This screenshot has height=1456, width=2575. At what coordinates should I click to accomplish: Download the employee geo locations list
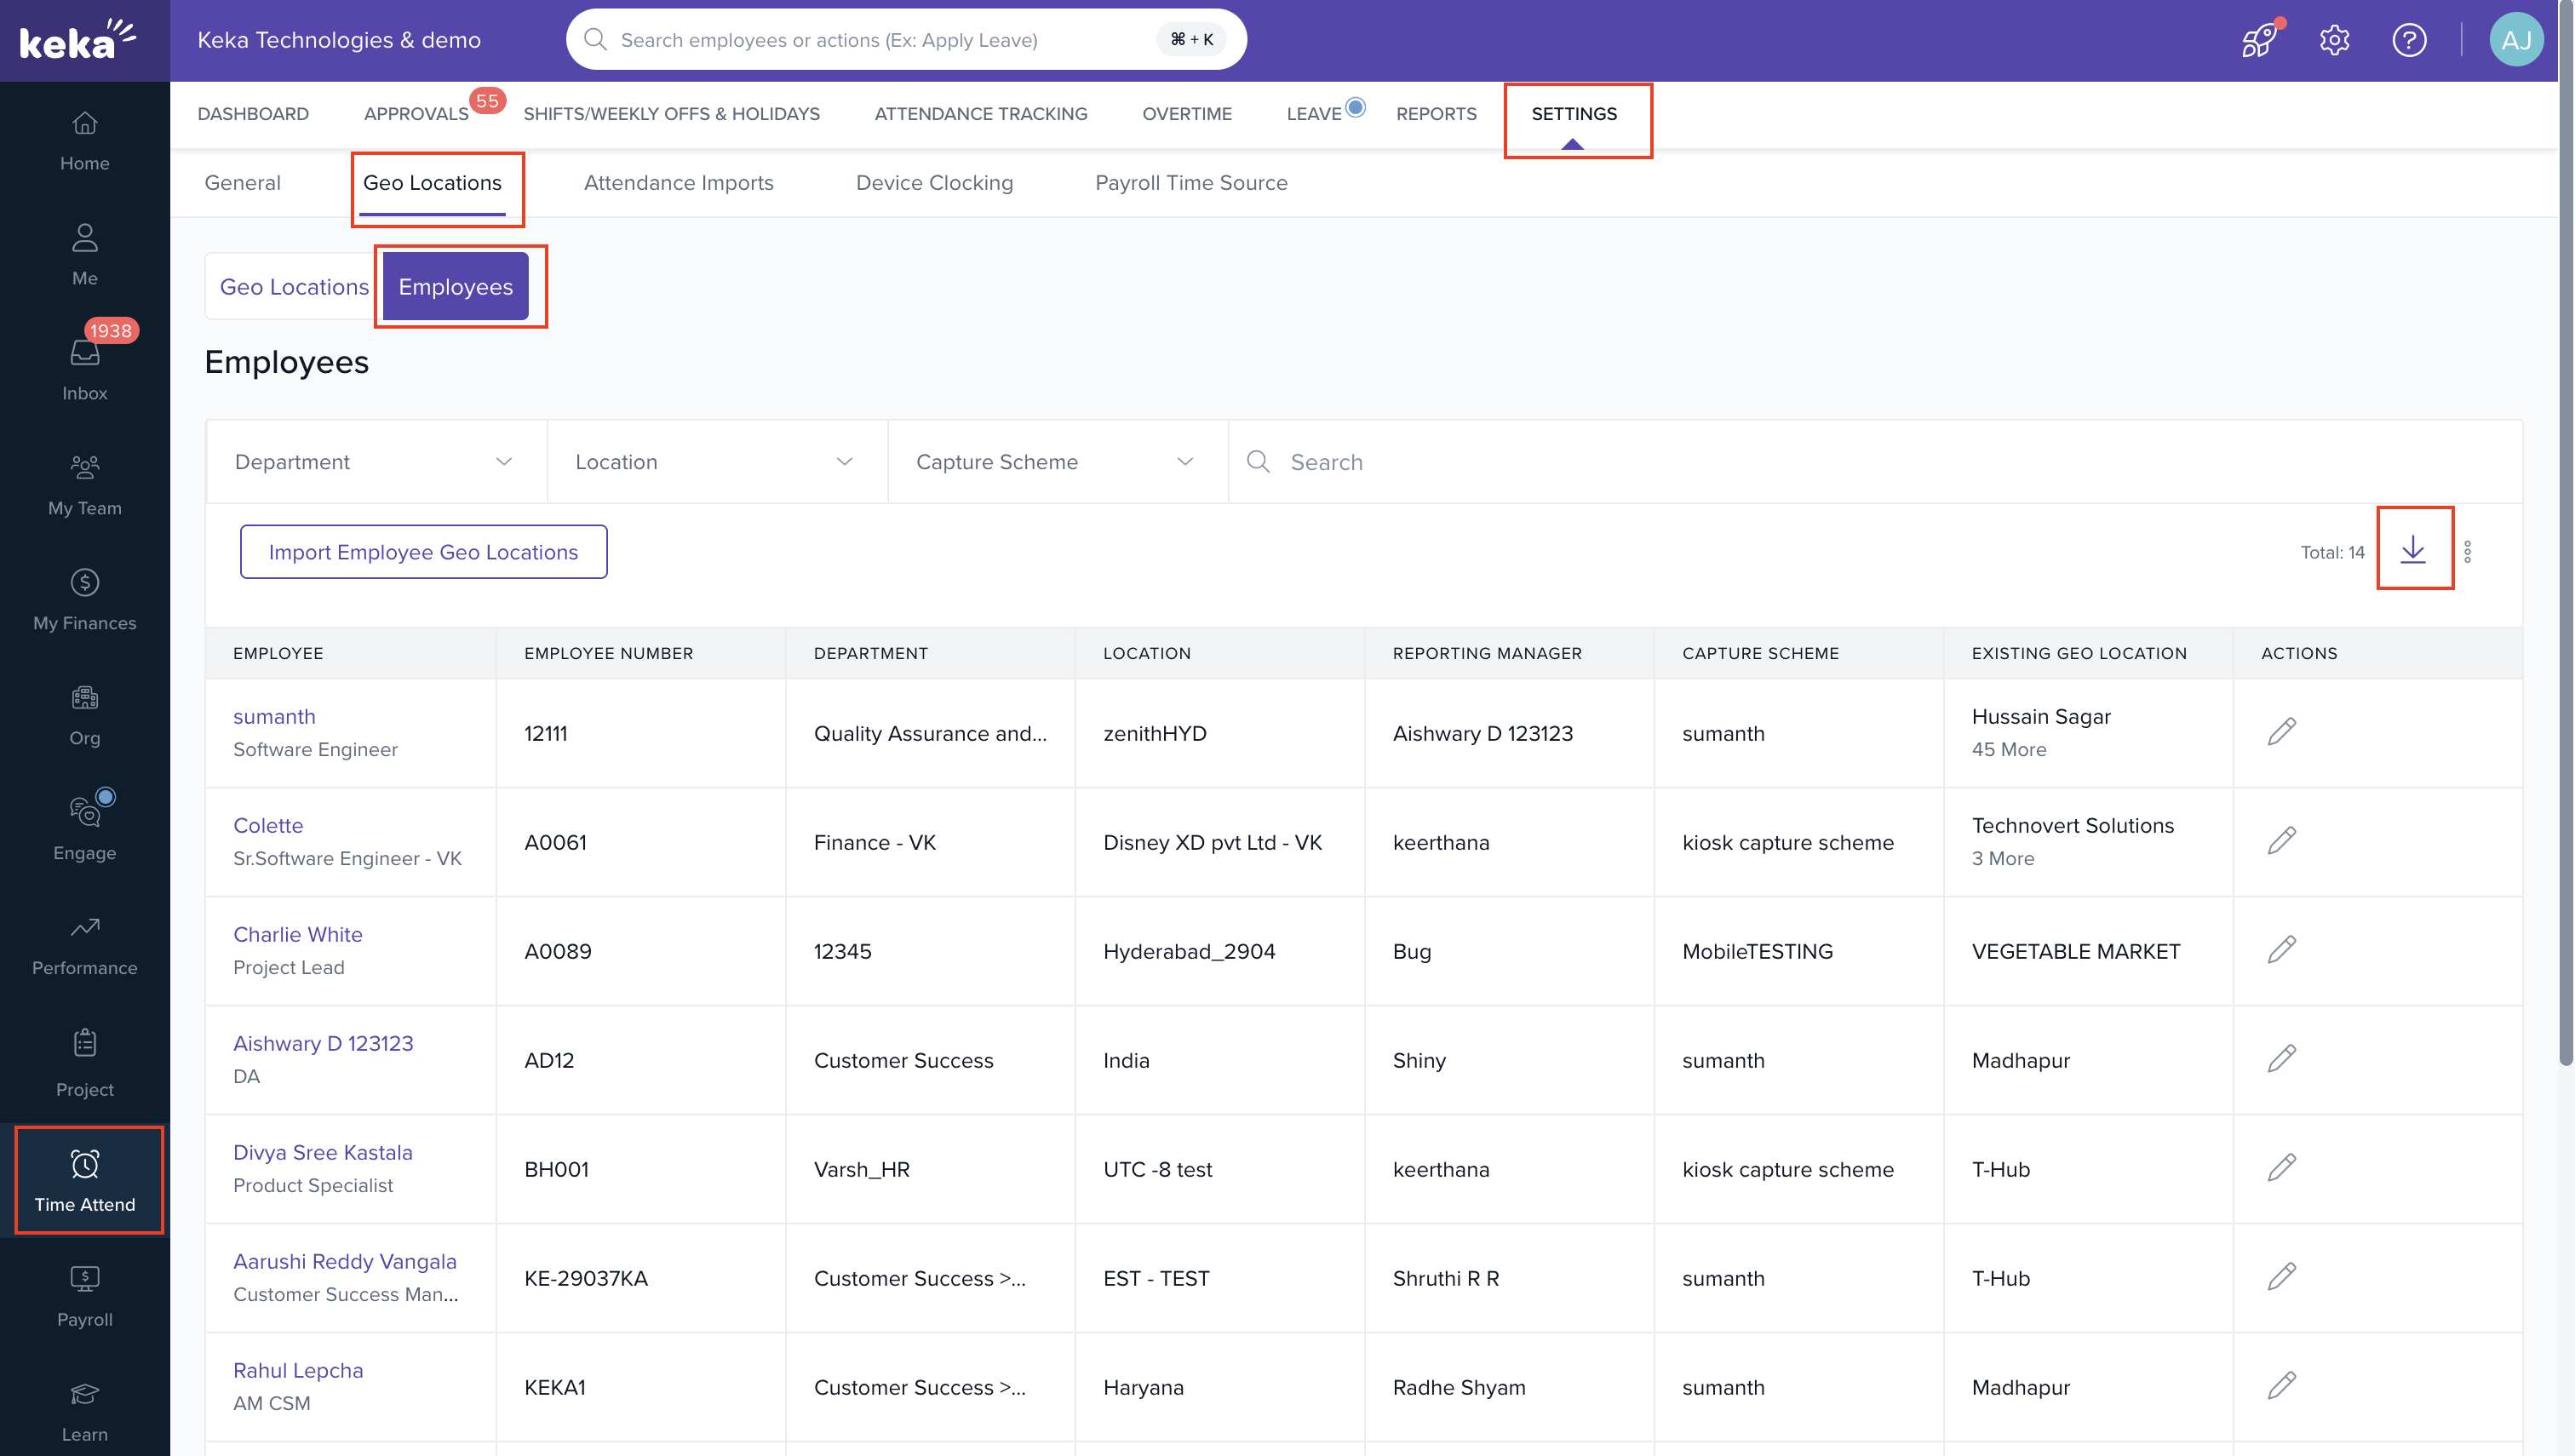[x=2413, y=549]
